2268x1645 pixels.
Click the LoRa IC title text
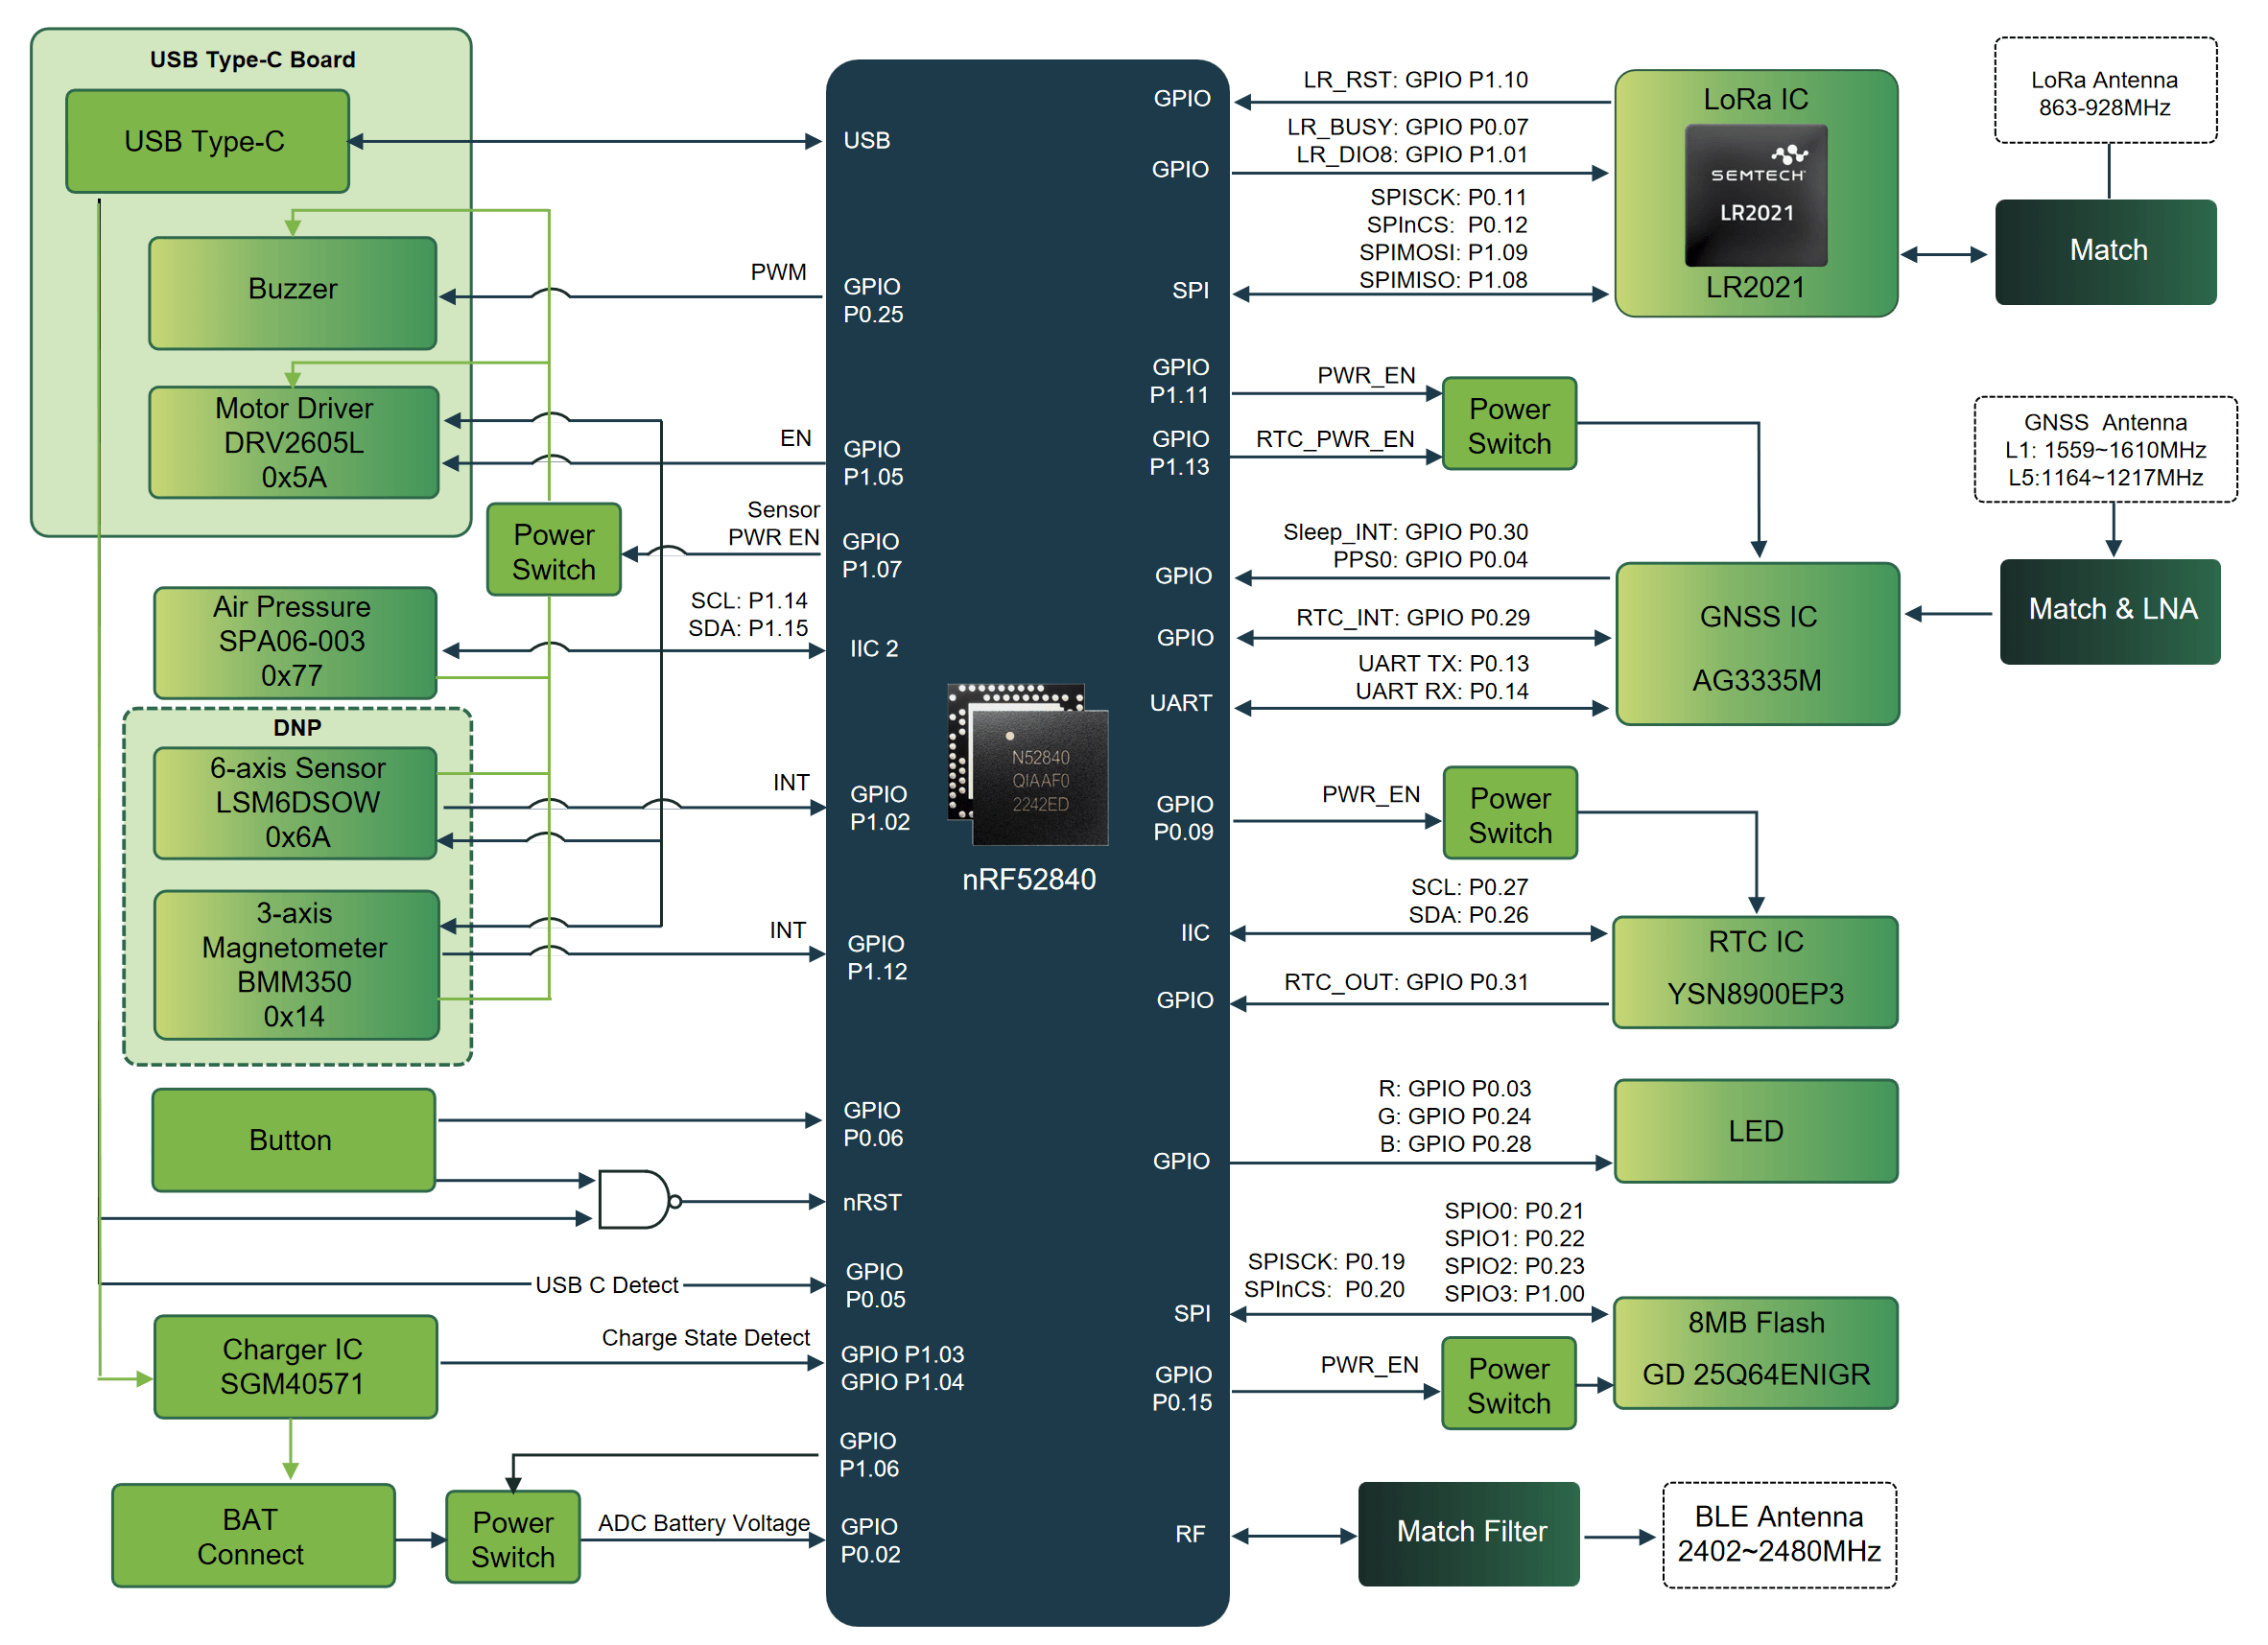1755,99
